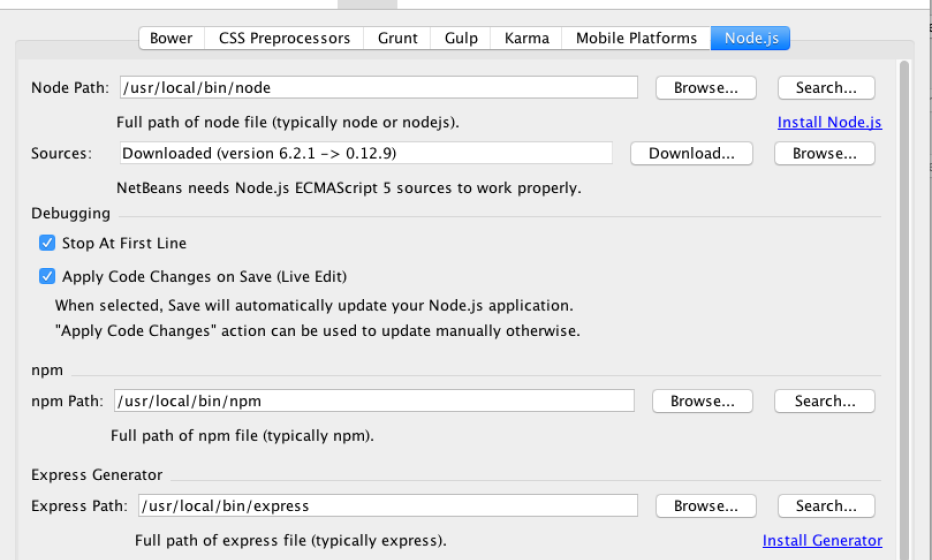The width and height of the screenshot is (932, 560).
Task: Browse for the Express Path file
Action: click(706, 506)
